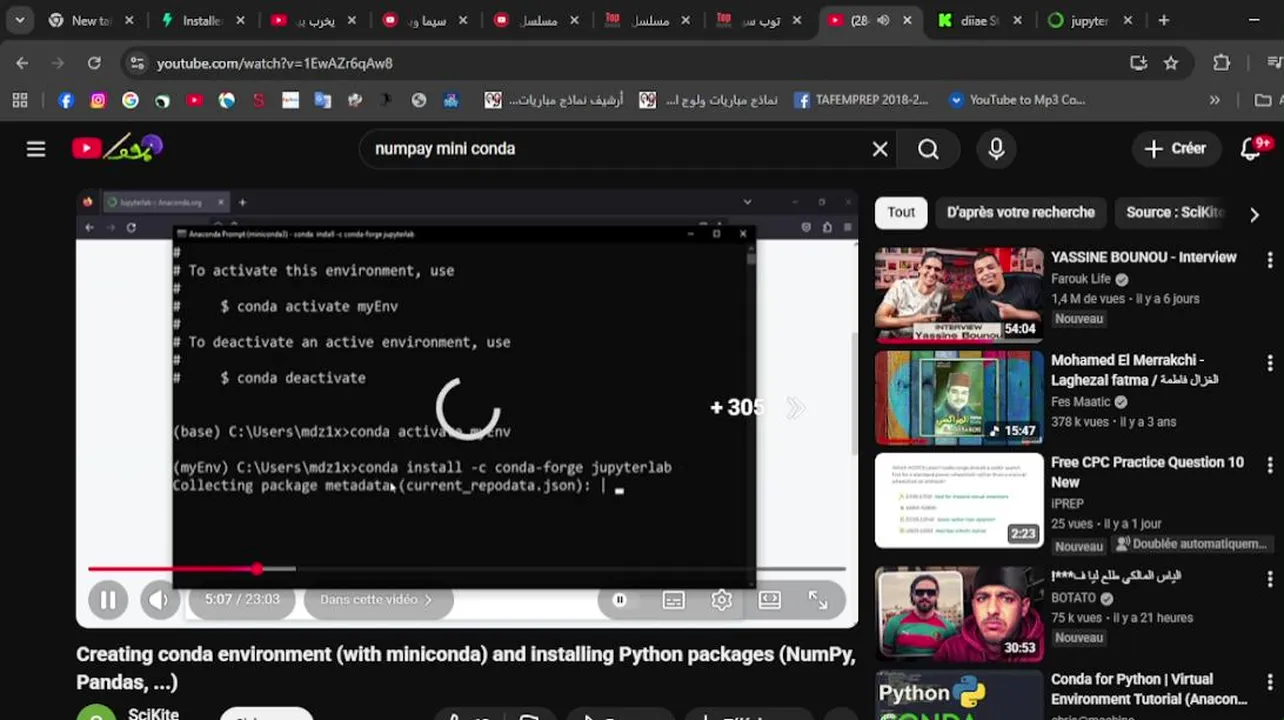Open the Google bookmark icon
Viewport: 1284px width, 720px height.
click(x=130, y=100)
